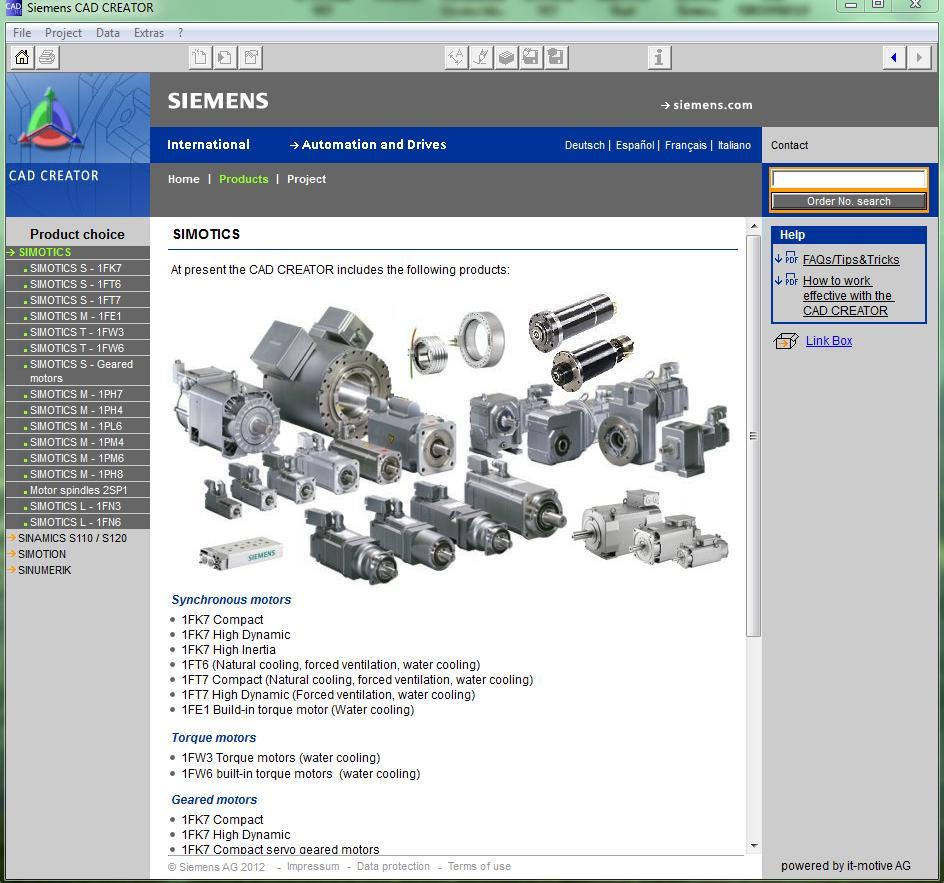Image resolution: width=944 pixels, height=883 pixels.
Task: Select SIMOTICS M - 1PH4
Action: click(78, 410)
